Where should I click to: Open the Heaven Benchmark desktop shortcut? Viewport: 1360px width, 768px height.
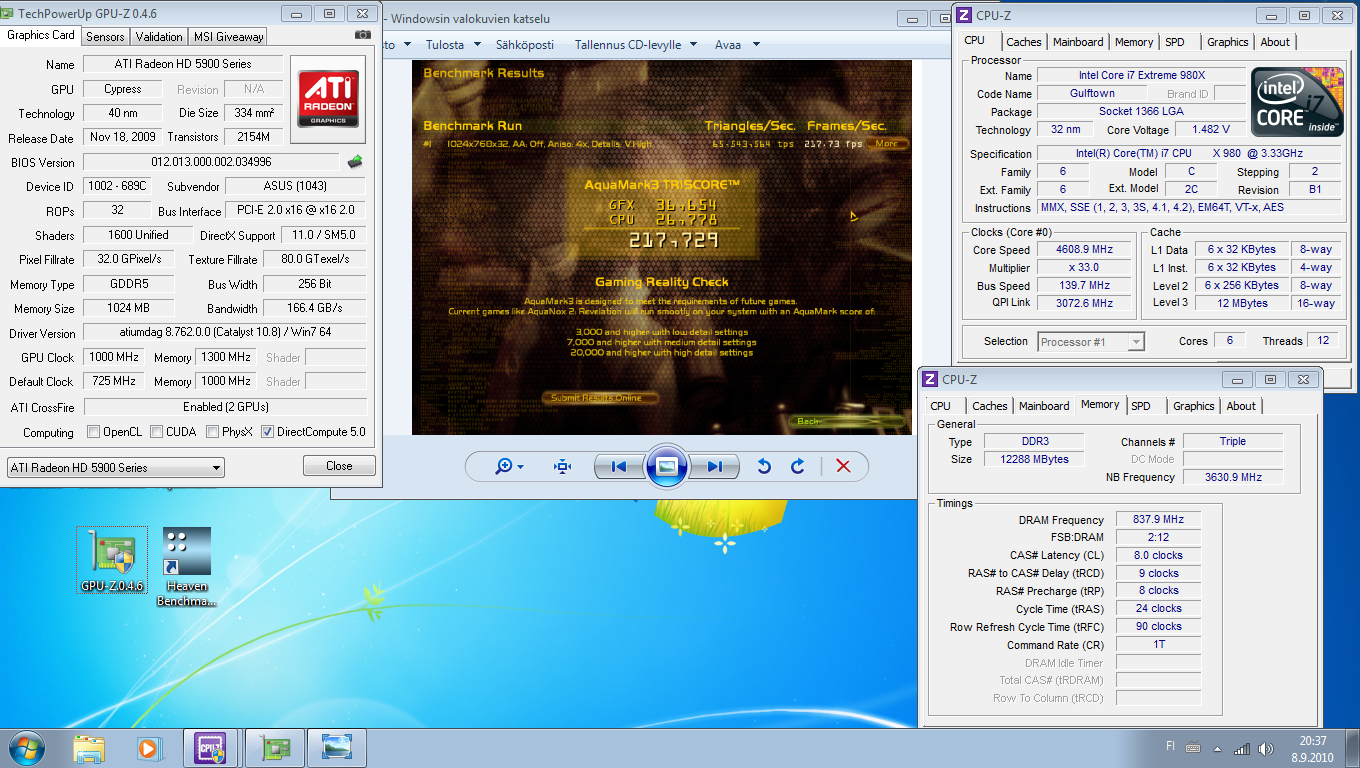tap(187, 567)
